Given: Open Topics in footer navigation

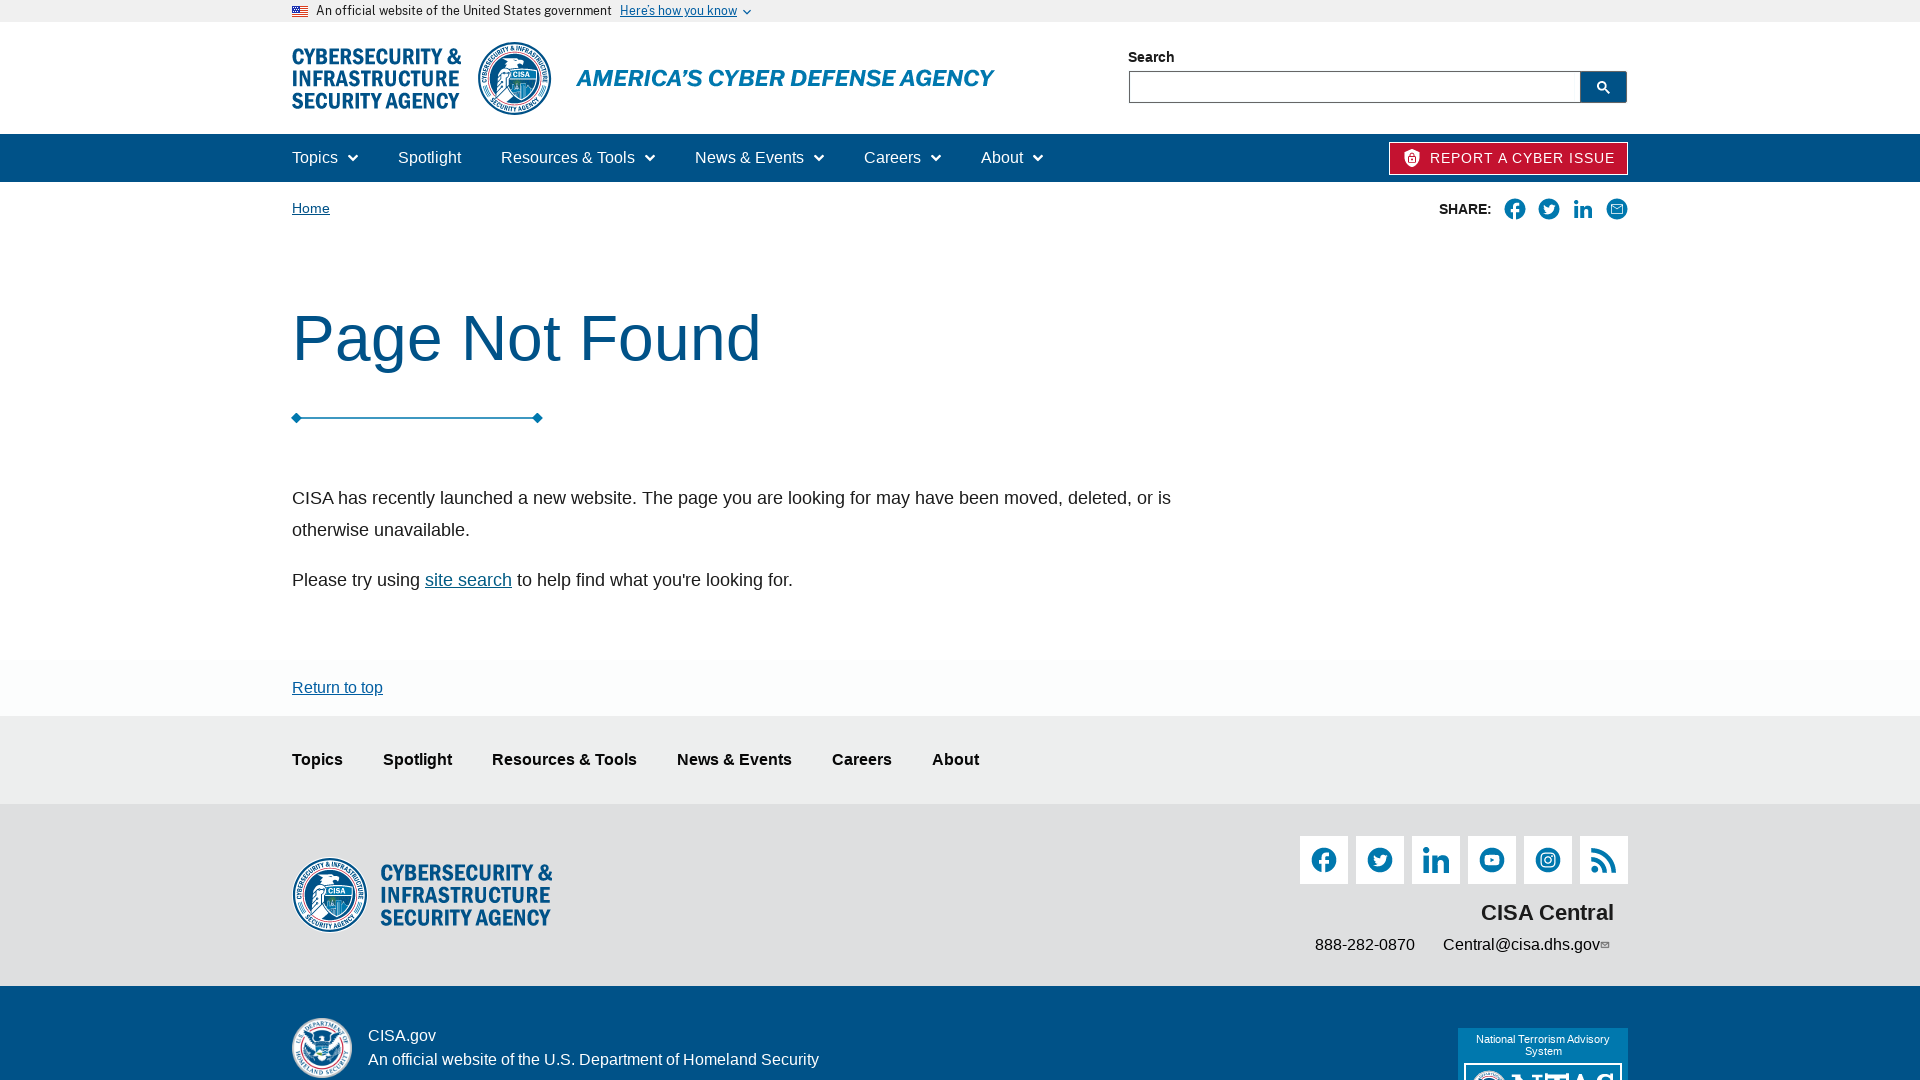Looking at the screenshot, I should pyautogui.click(x=317, y=760).
